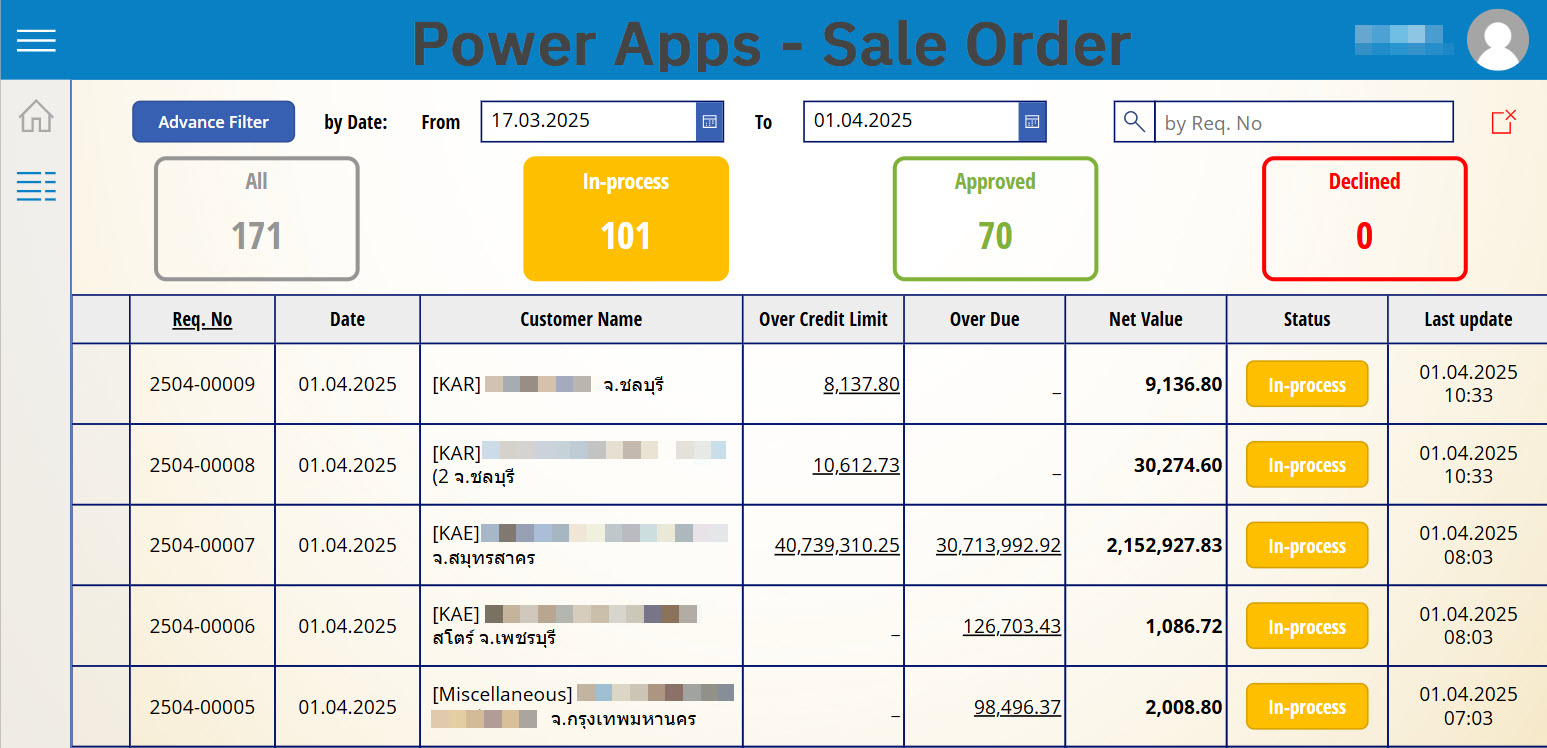Select the All 171 status card

pos(257,219)
